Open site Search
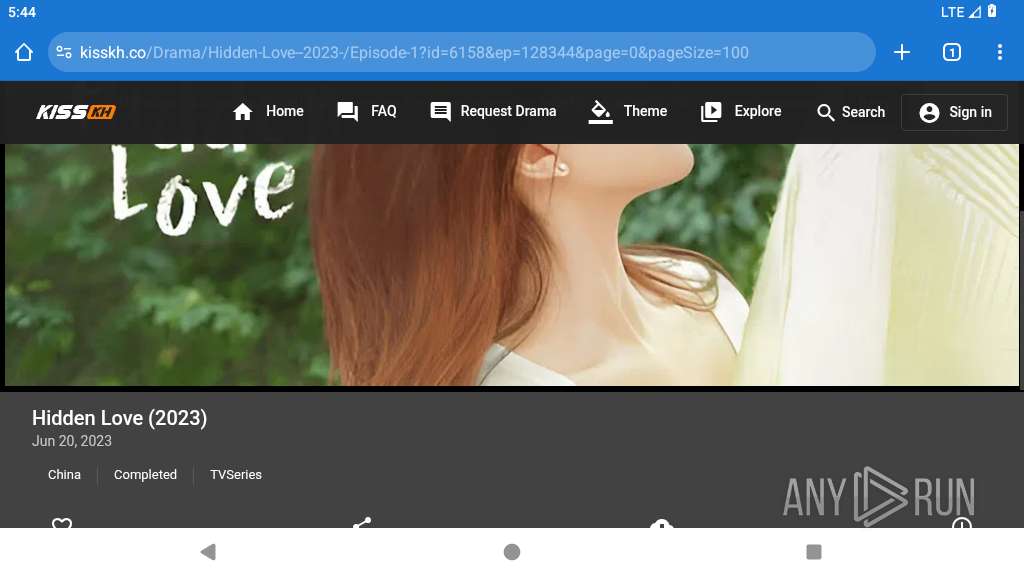 pos(851,112)
